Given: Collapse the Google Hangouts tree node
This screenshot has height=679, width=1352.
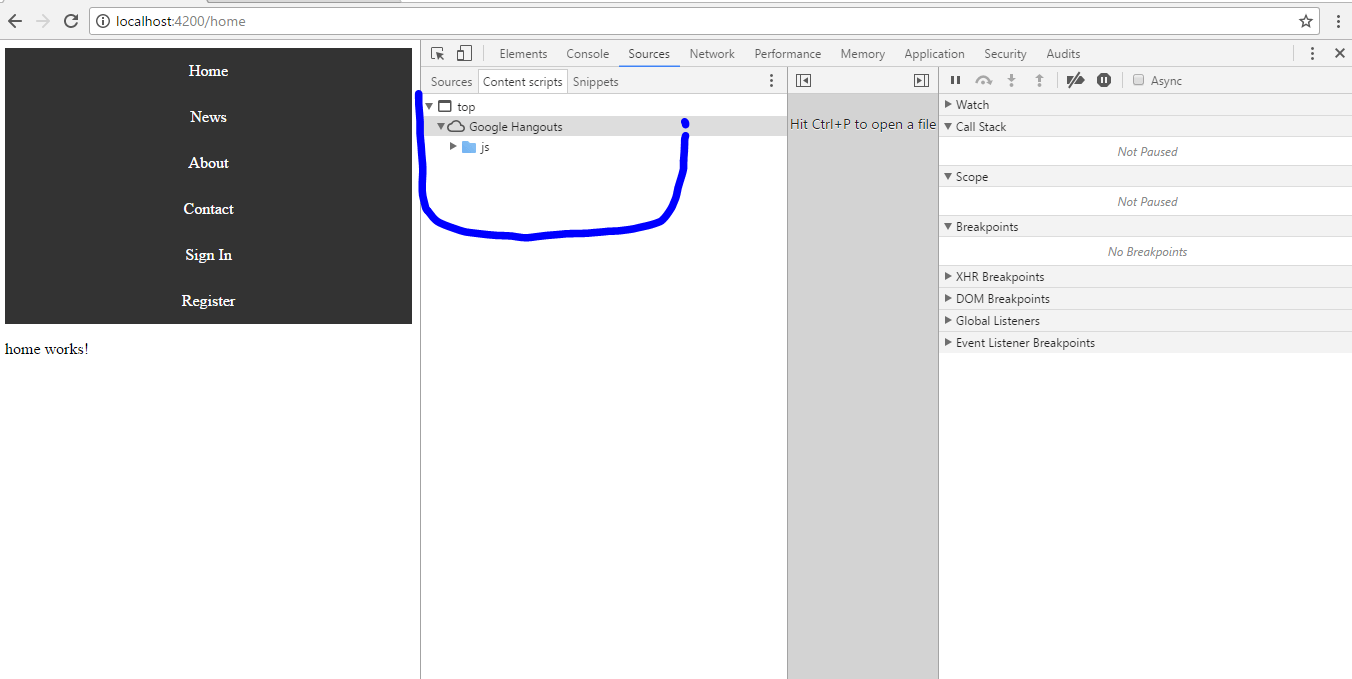Looking at the screenshot, I should click(x=441, y=127).
